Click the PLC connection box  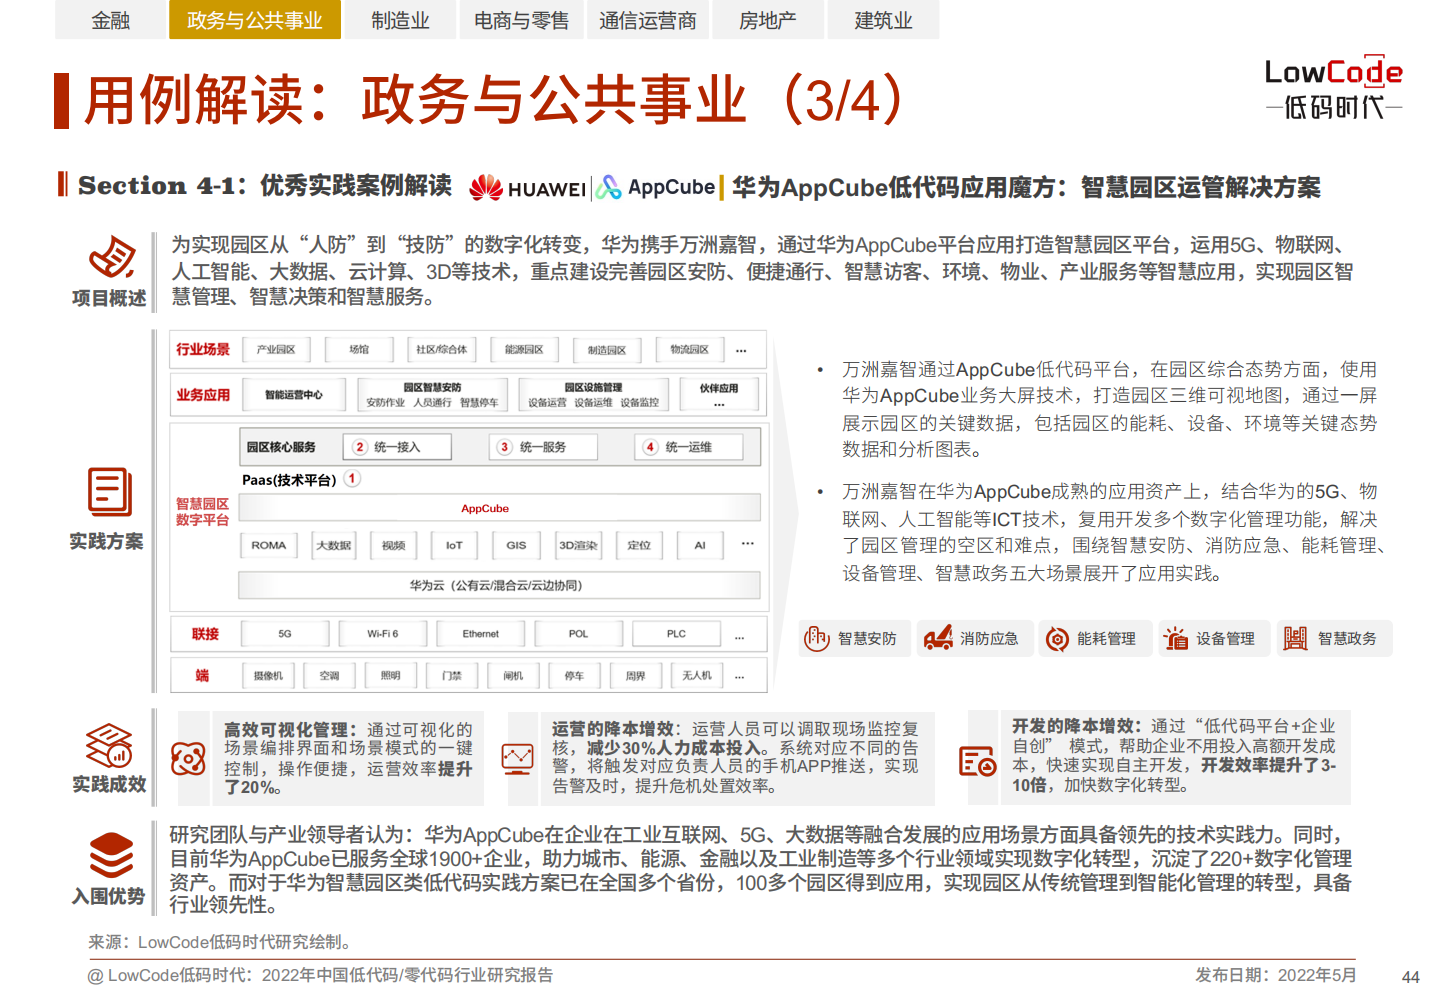point(677,634)
